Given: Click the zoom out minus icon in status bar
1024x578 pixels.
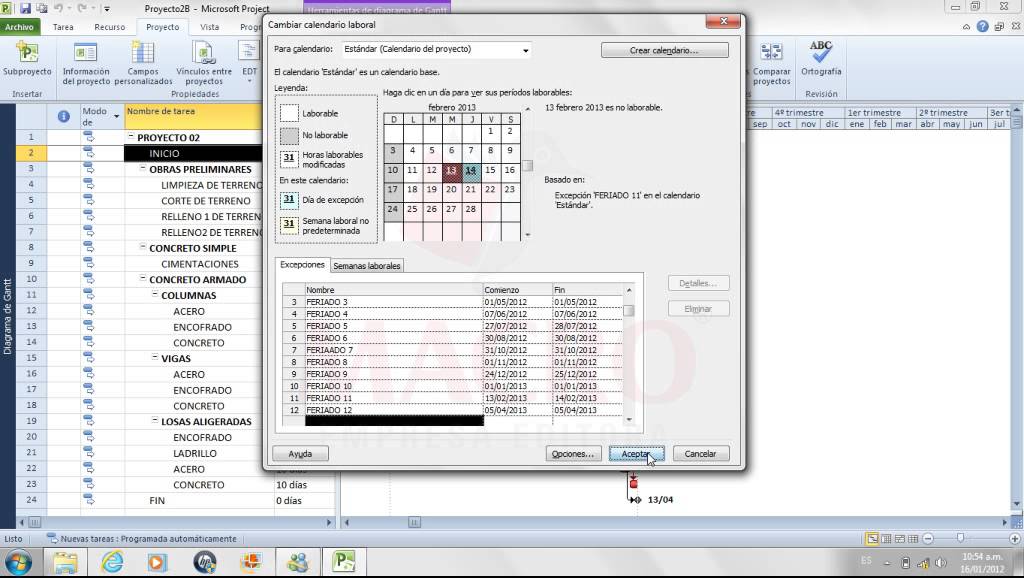Looking at the screenshot, I should pos(928,539).
